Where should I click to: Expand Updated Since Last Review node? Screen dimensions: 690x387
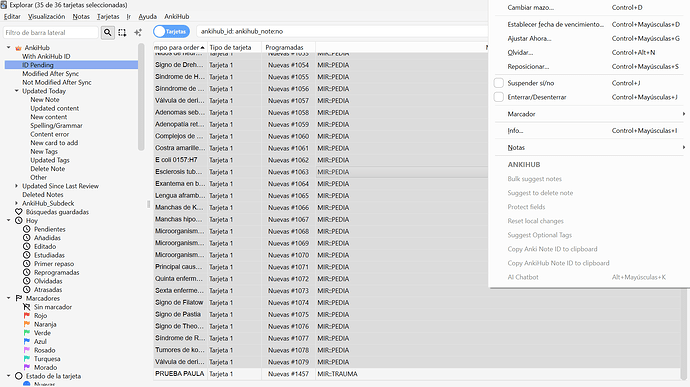tap(17, 186)
